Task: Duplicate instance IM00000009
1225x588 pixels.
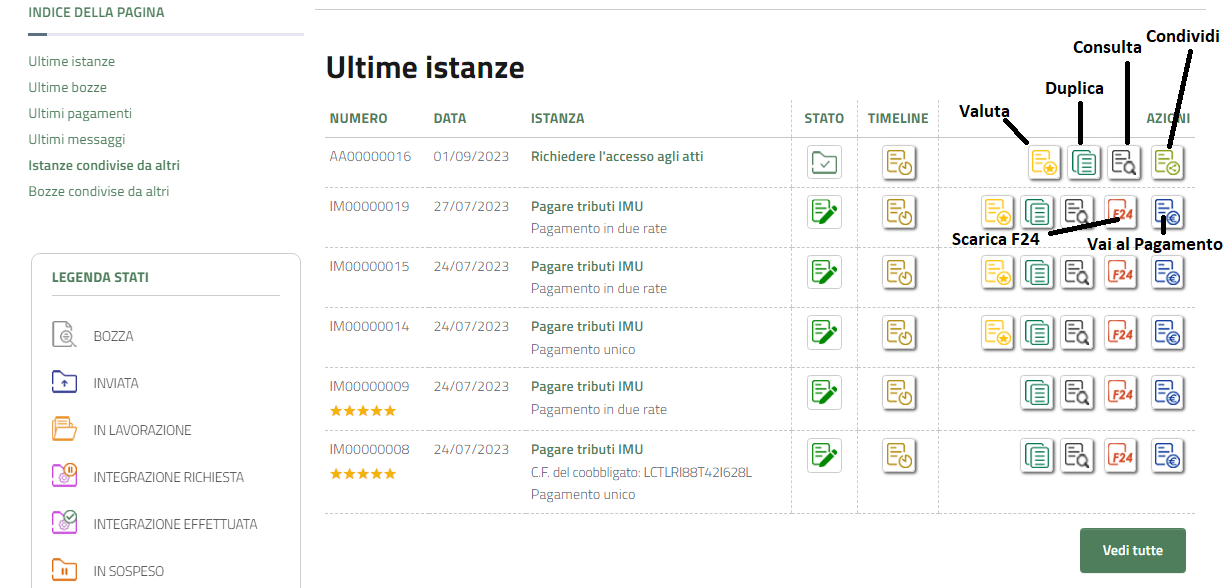Action: [x=1037, y=393]
